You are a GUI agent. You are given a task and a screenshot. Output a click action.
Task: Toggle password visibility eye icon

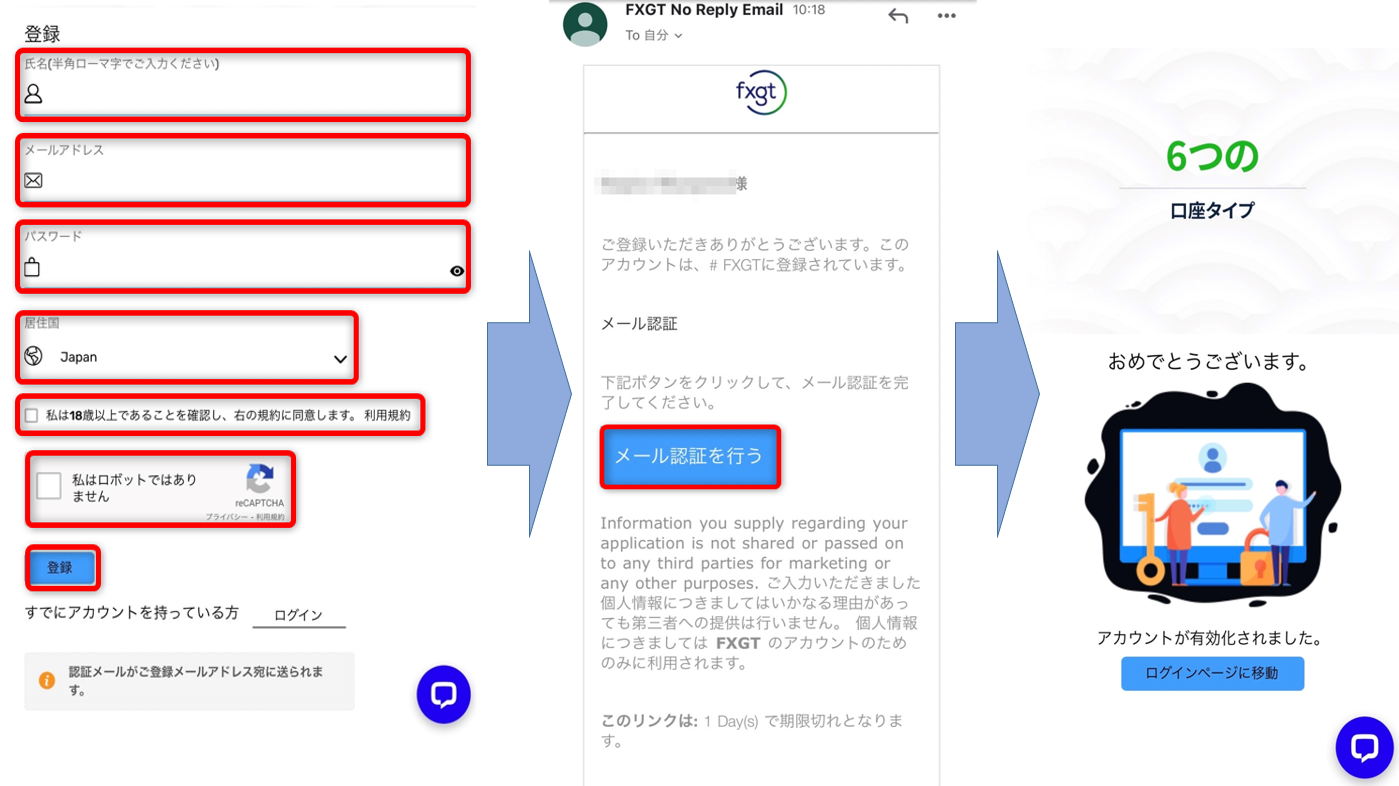pos(457,271)
